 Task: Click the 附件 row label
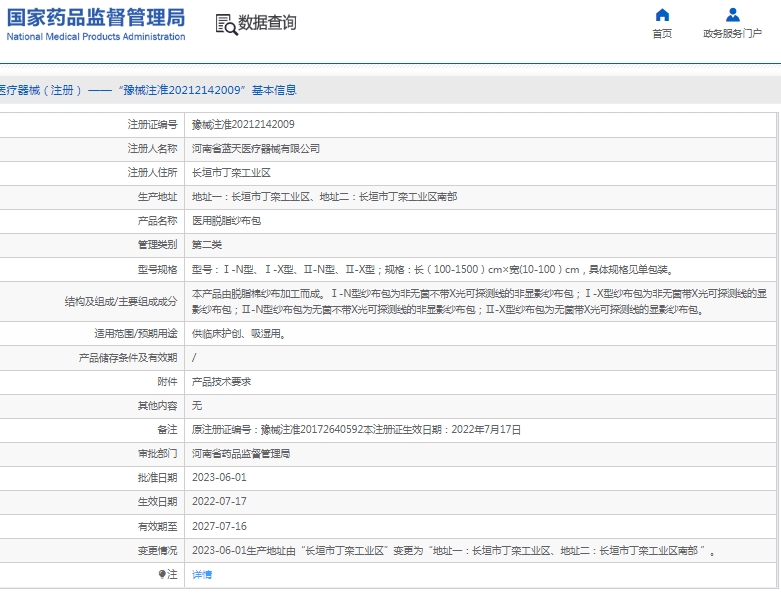coord(167,381)
